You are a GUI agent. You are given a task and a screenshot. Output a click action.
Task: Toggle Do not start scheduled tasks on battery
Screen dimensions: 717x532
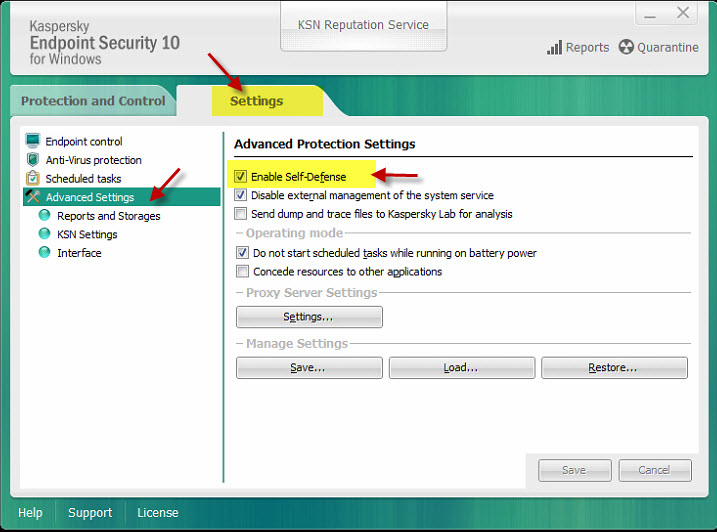pyautogui.click(x=242, y=253)
